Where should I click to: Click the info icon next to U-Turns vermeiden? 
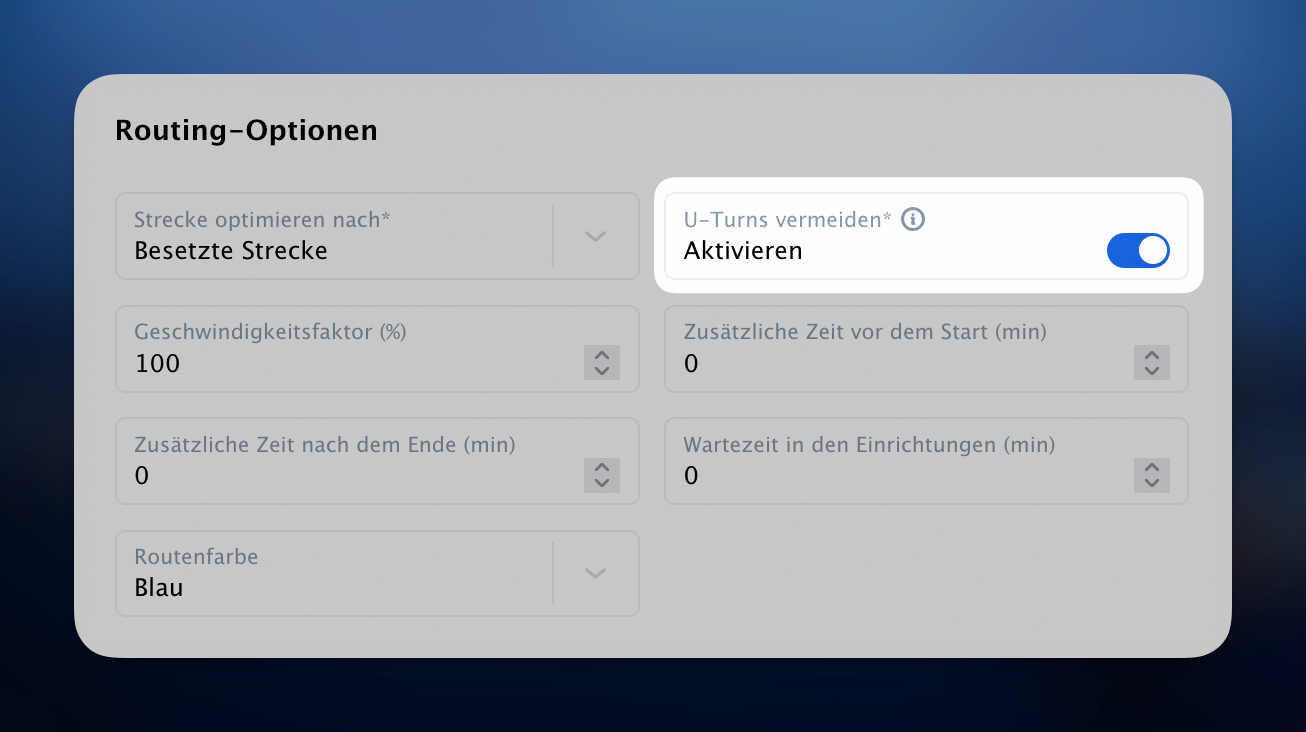tap(913, 219)
